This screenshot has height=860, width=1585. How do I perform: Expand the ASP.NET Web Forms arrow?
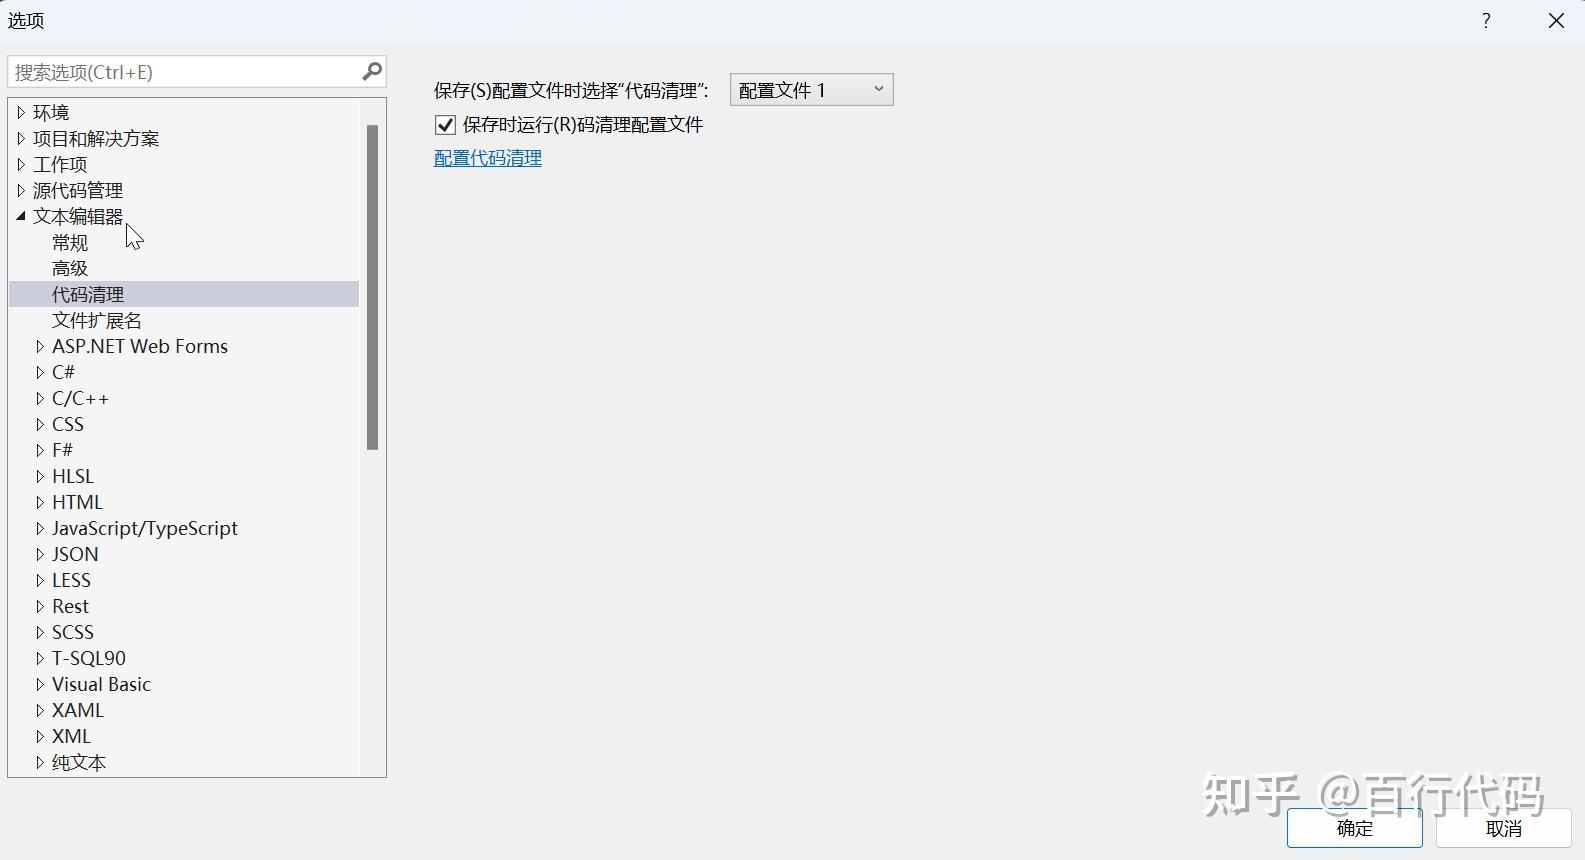pyautogui.click(x=40, y=346)
